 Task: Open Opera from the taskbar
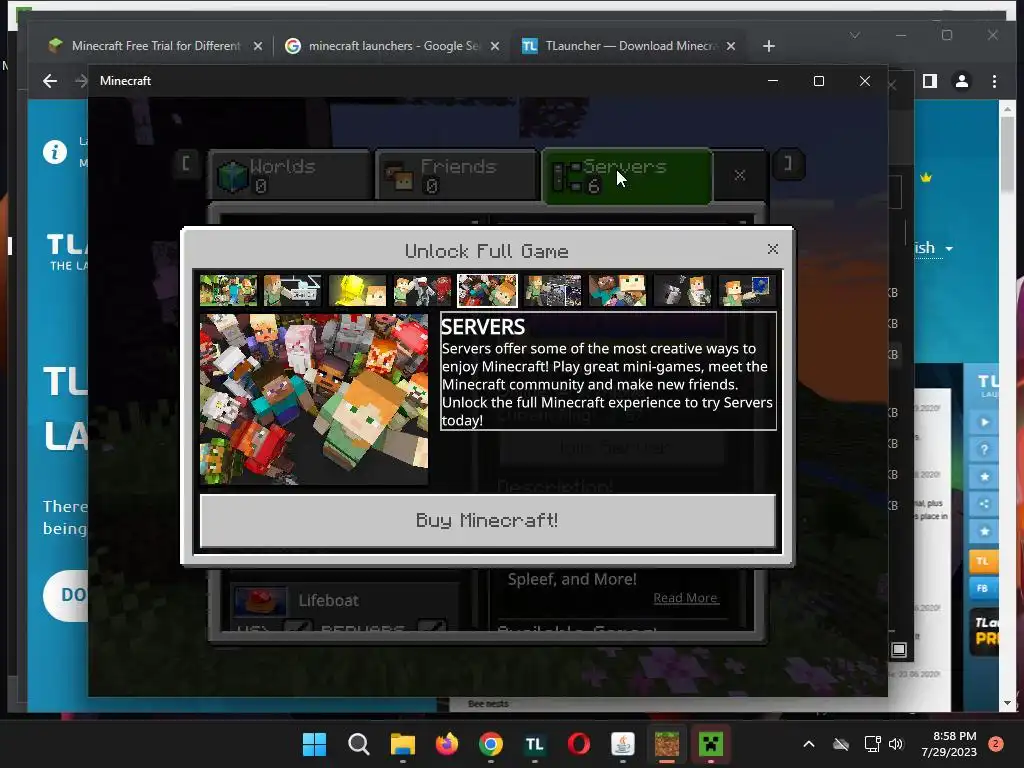point(579,744)
